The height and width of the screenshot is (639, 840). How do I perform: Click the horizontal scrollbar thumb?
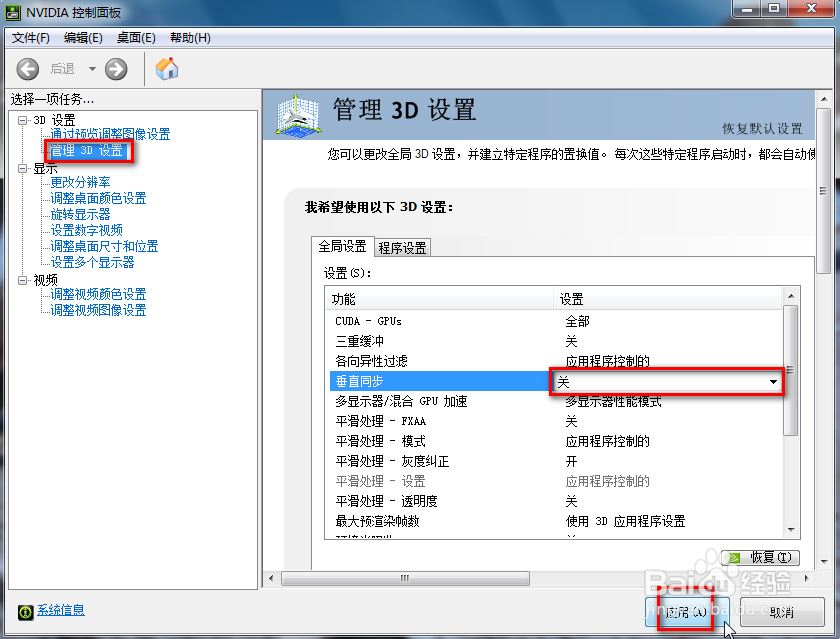click(x=406, y=578)
